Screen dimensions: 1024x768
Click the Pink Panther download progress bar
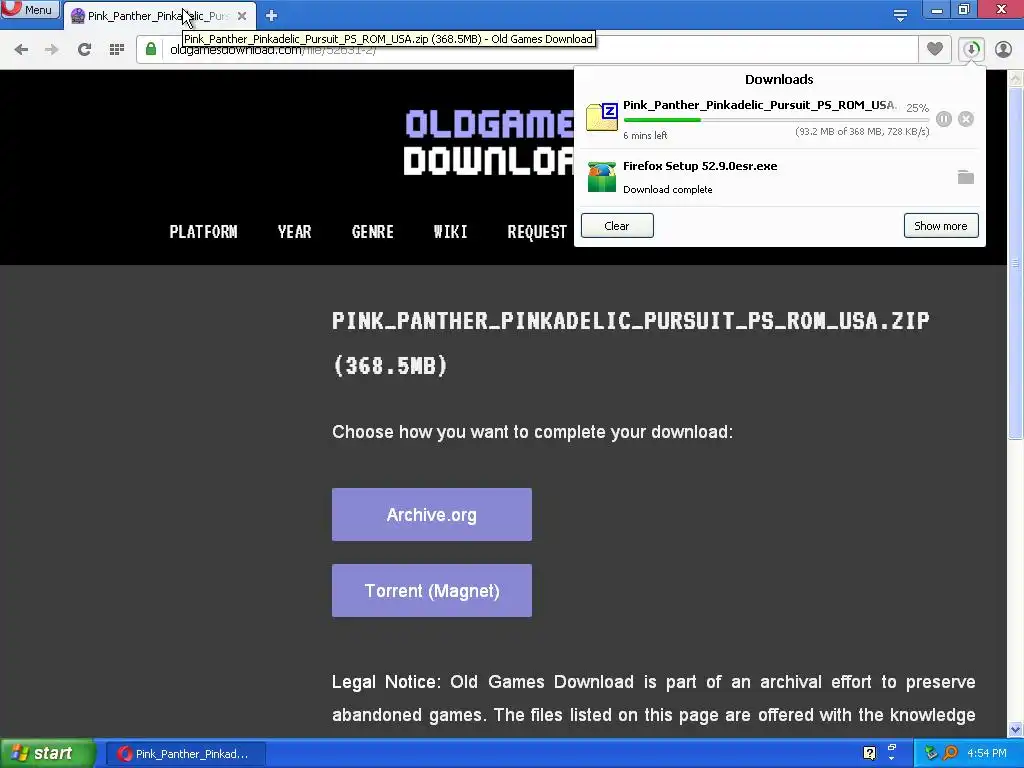pyautogui.click(x=776, y=120)
